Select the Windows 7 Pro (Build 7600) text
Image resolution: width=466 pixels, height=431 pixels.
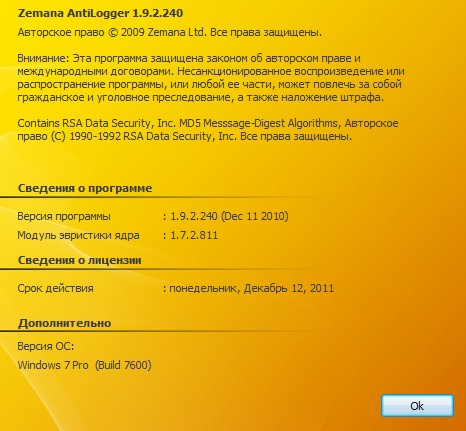pyautogui.click(x=84, y=365)
